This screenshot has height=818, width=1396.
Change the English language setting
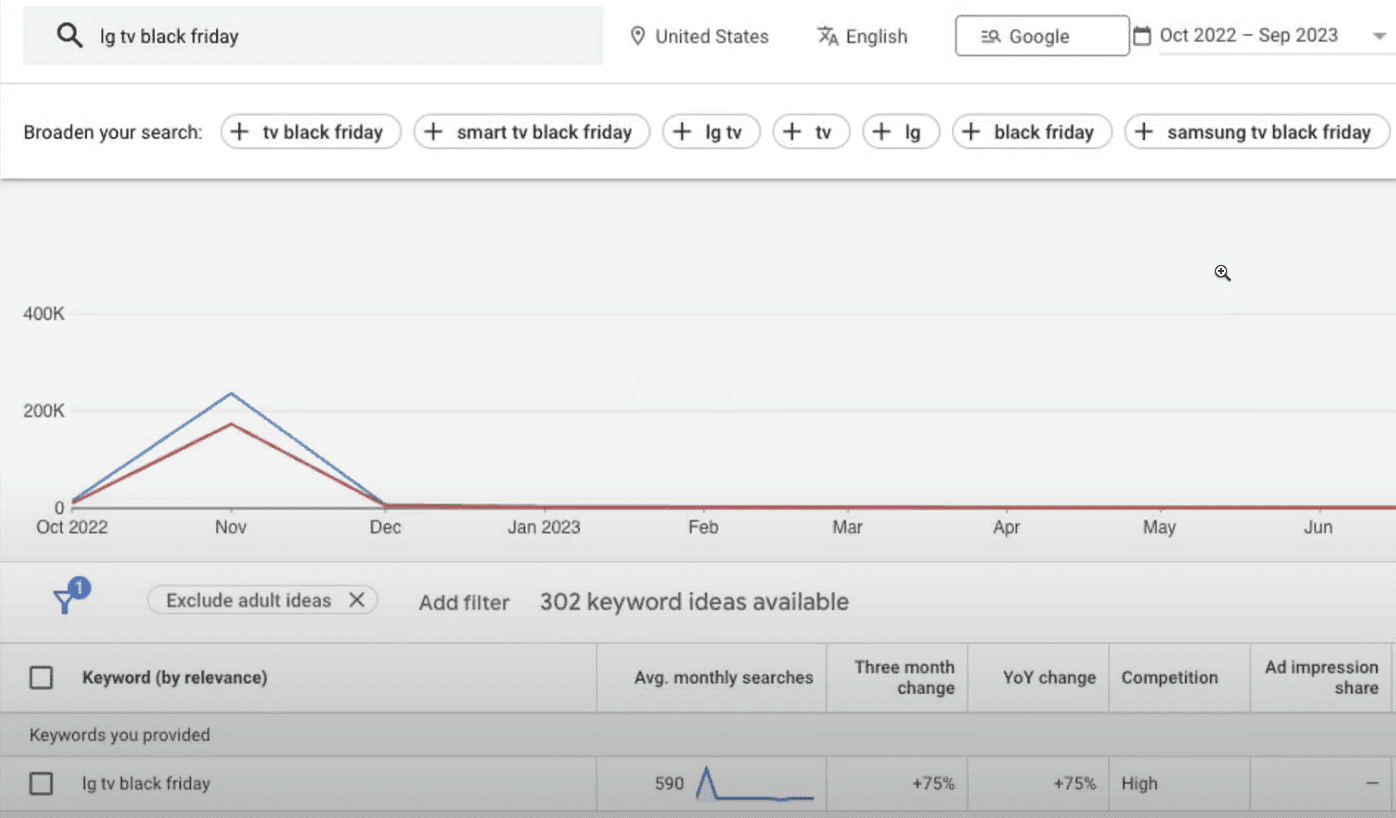(x=862, y=36)
